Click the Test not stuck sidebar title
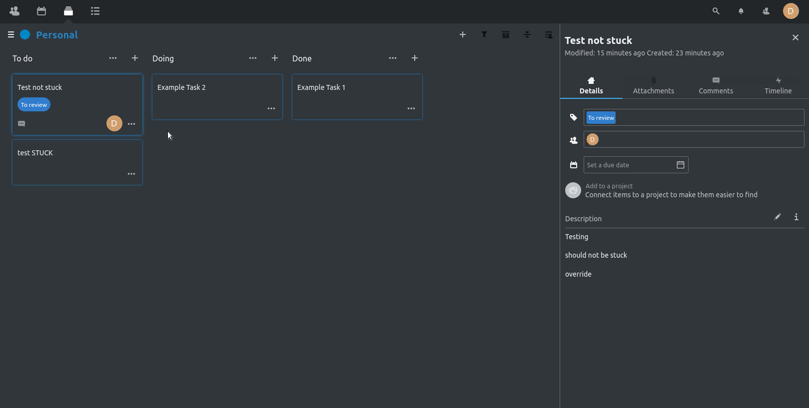Viewport: 809px width, 408px height. [x=598, y=40]
